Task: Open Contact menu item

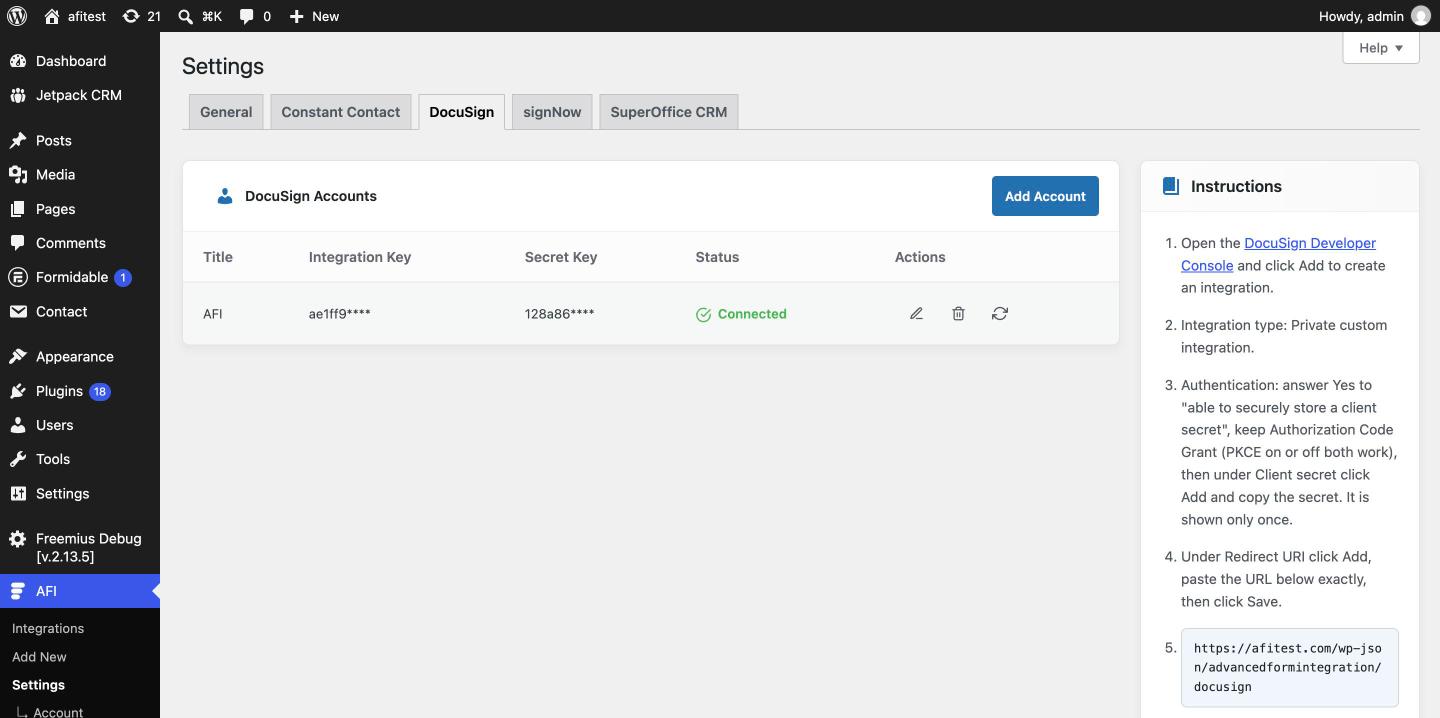Action: (80, 312)
